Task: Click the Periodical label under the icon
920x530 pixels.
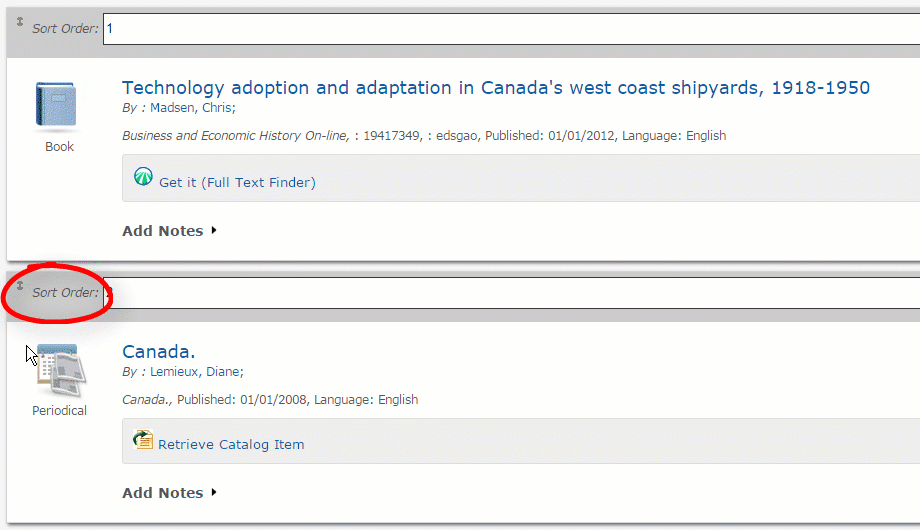Action: click(59, 411)
